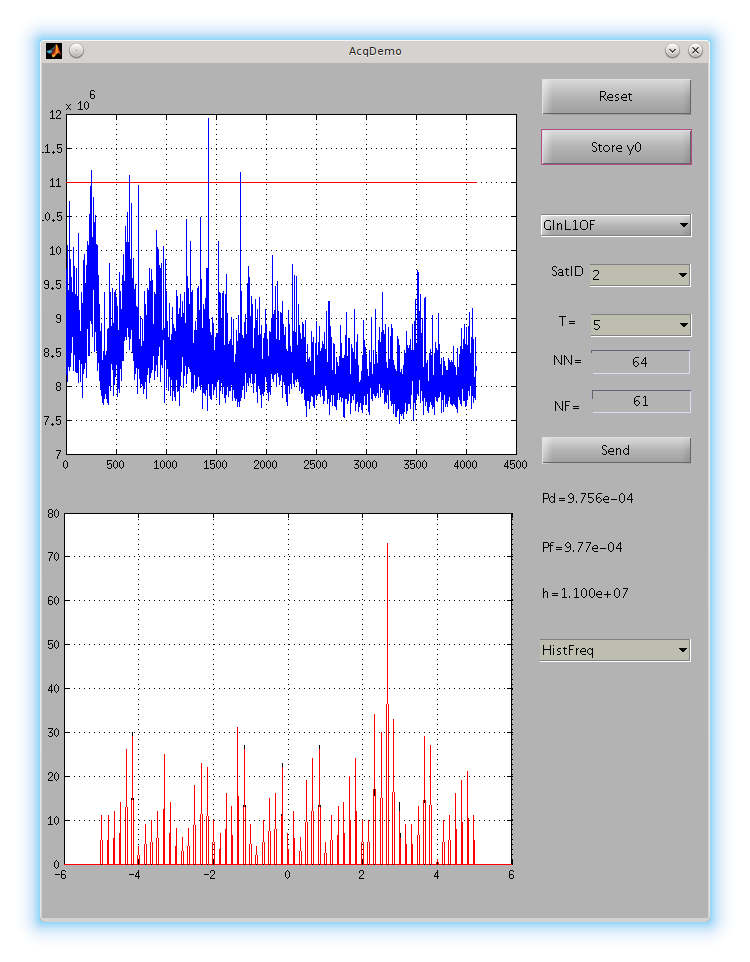Click the Store y0 button
Image resolution: width=750 pixels, height=962 pixels.
point(616,147)
